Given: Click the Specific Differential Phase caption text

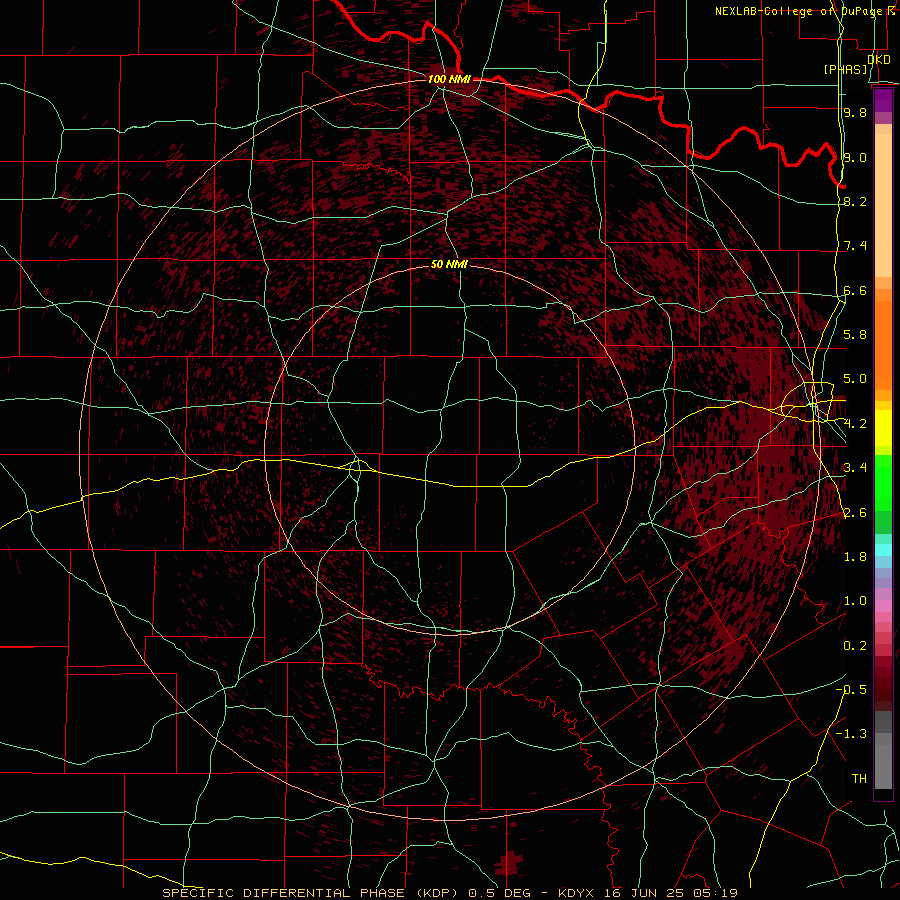Looking at the screenshot, I should click(449, 893).
